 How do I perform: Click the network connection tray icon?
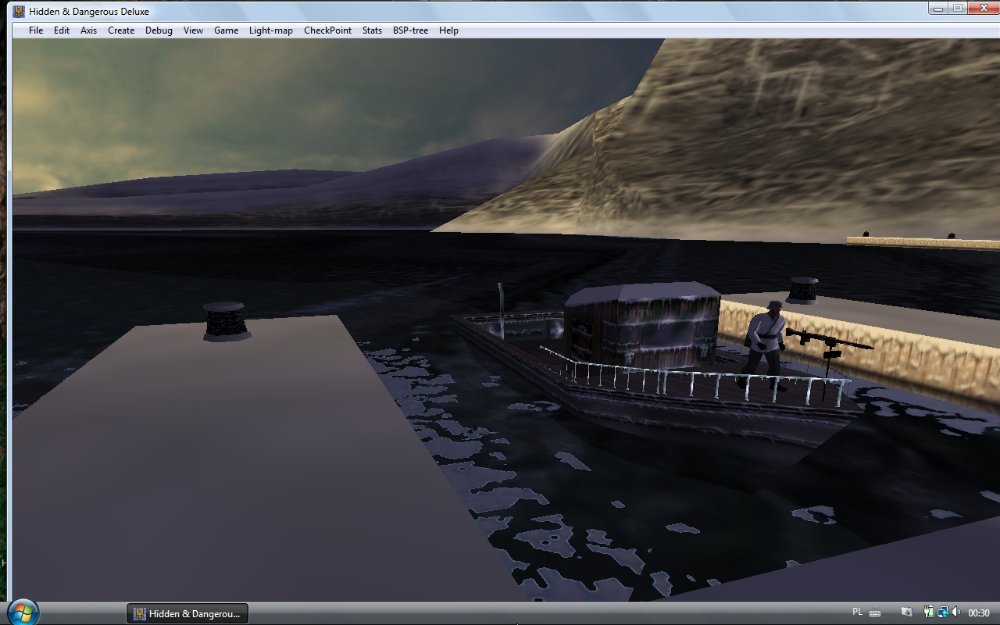tap(943, 612)
